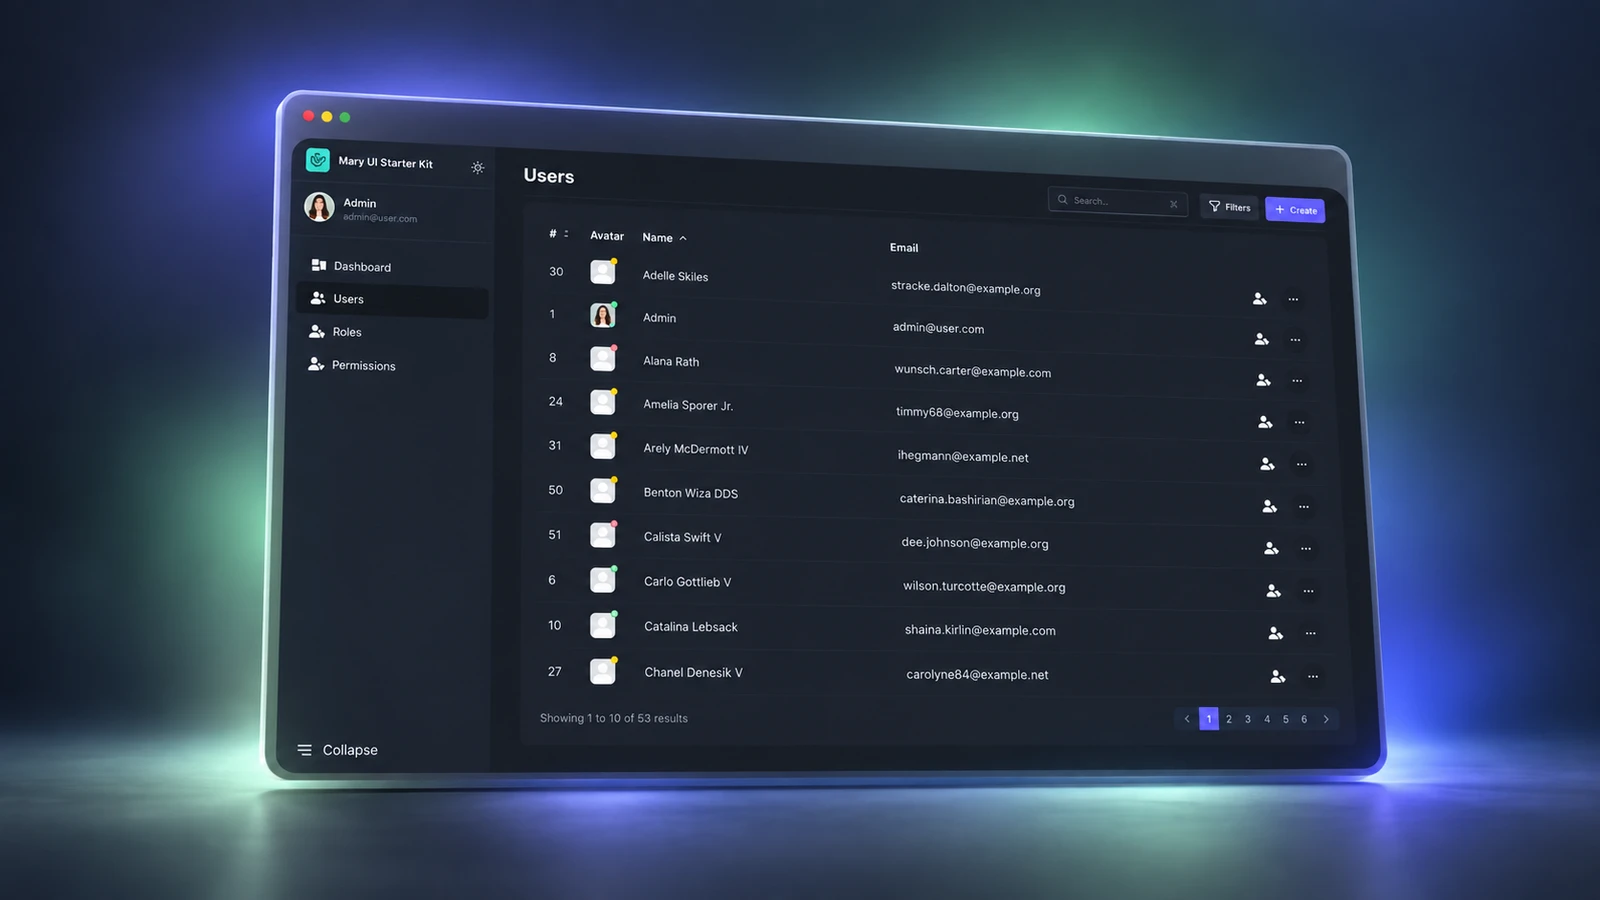Sort by the # column
This screenshot has height=900, width=1600.
(x=558, y=234)
